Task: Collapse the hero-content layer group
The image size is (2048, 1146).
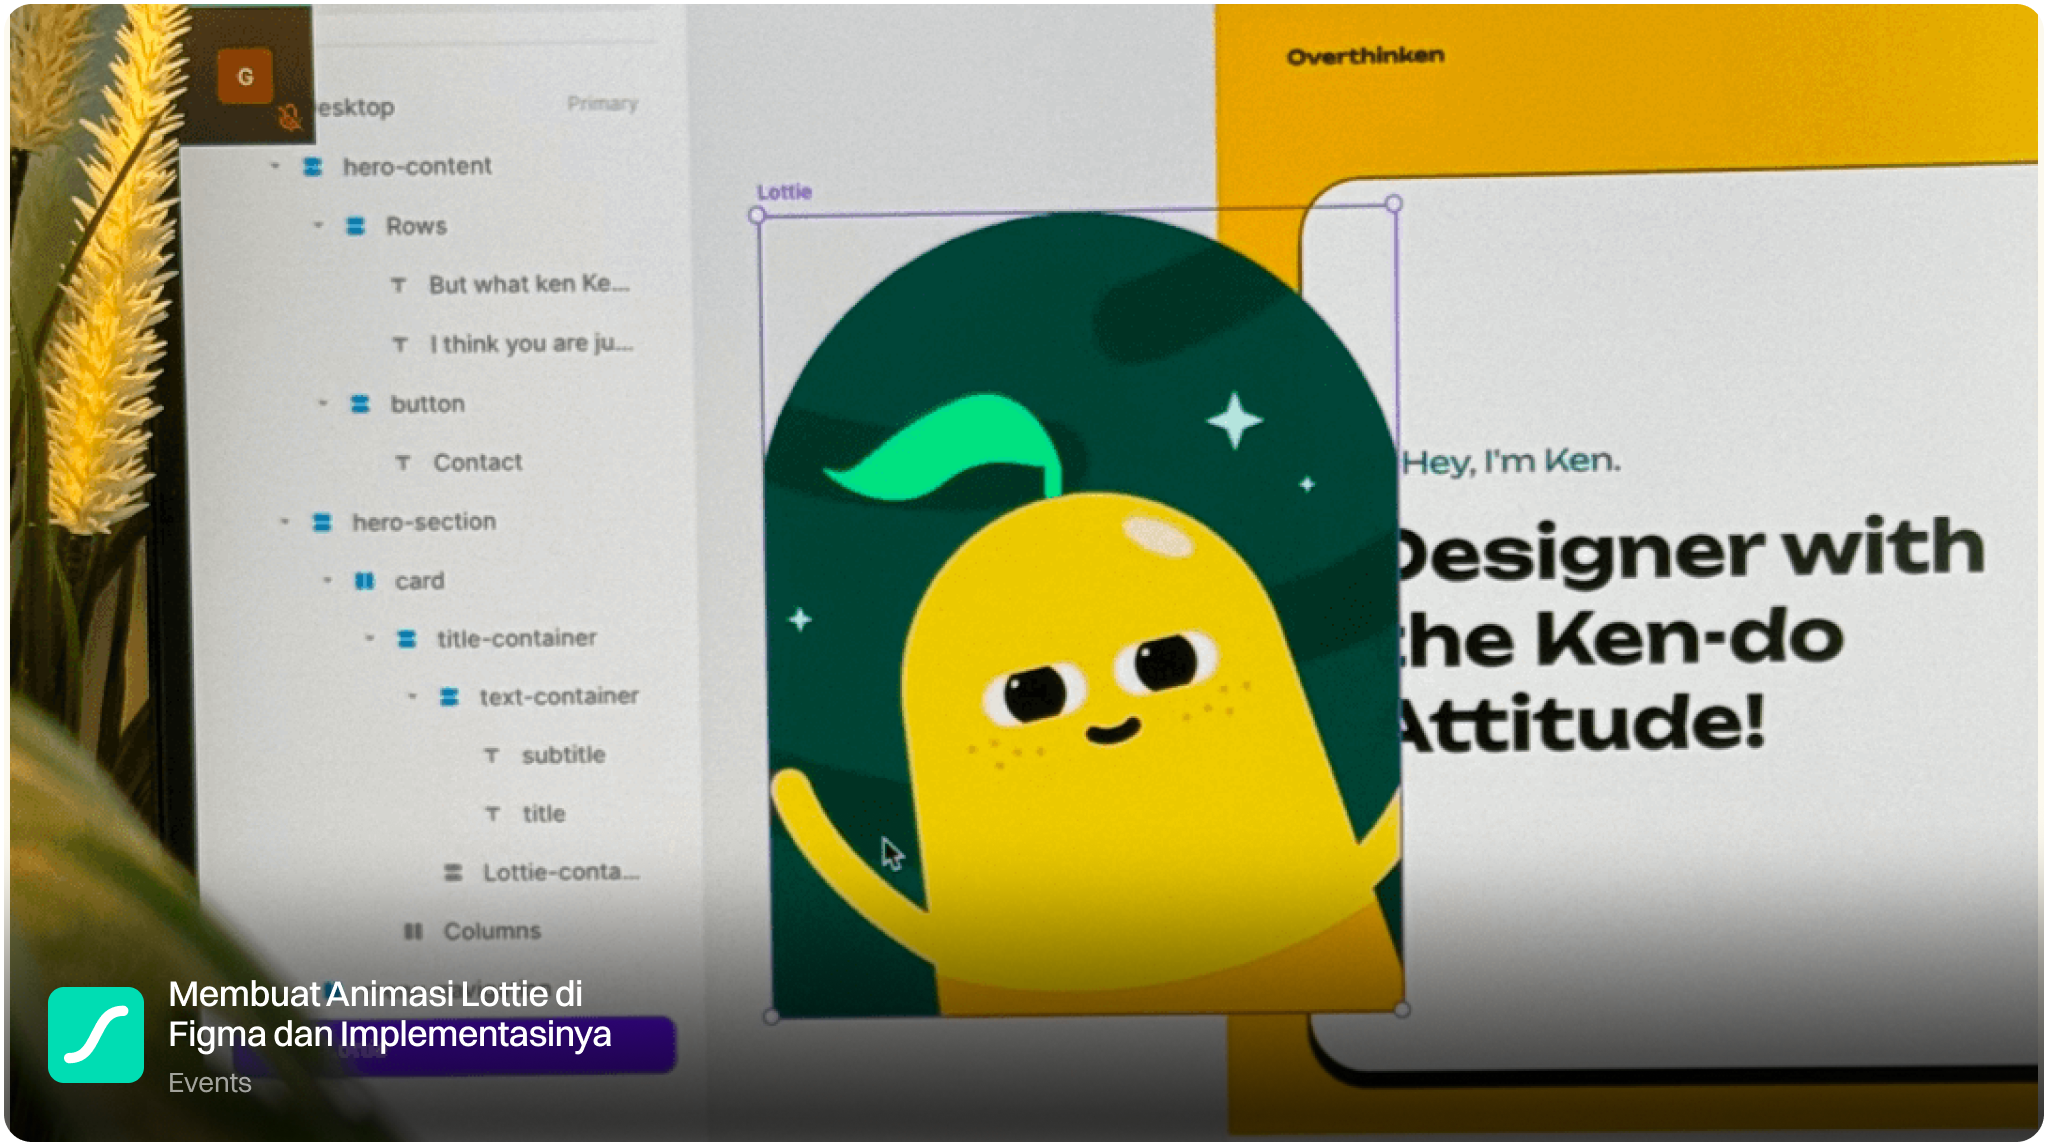Action: point(275,166)
